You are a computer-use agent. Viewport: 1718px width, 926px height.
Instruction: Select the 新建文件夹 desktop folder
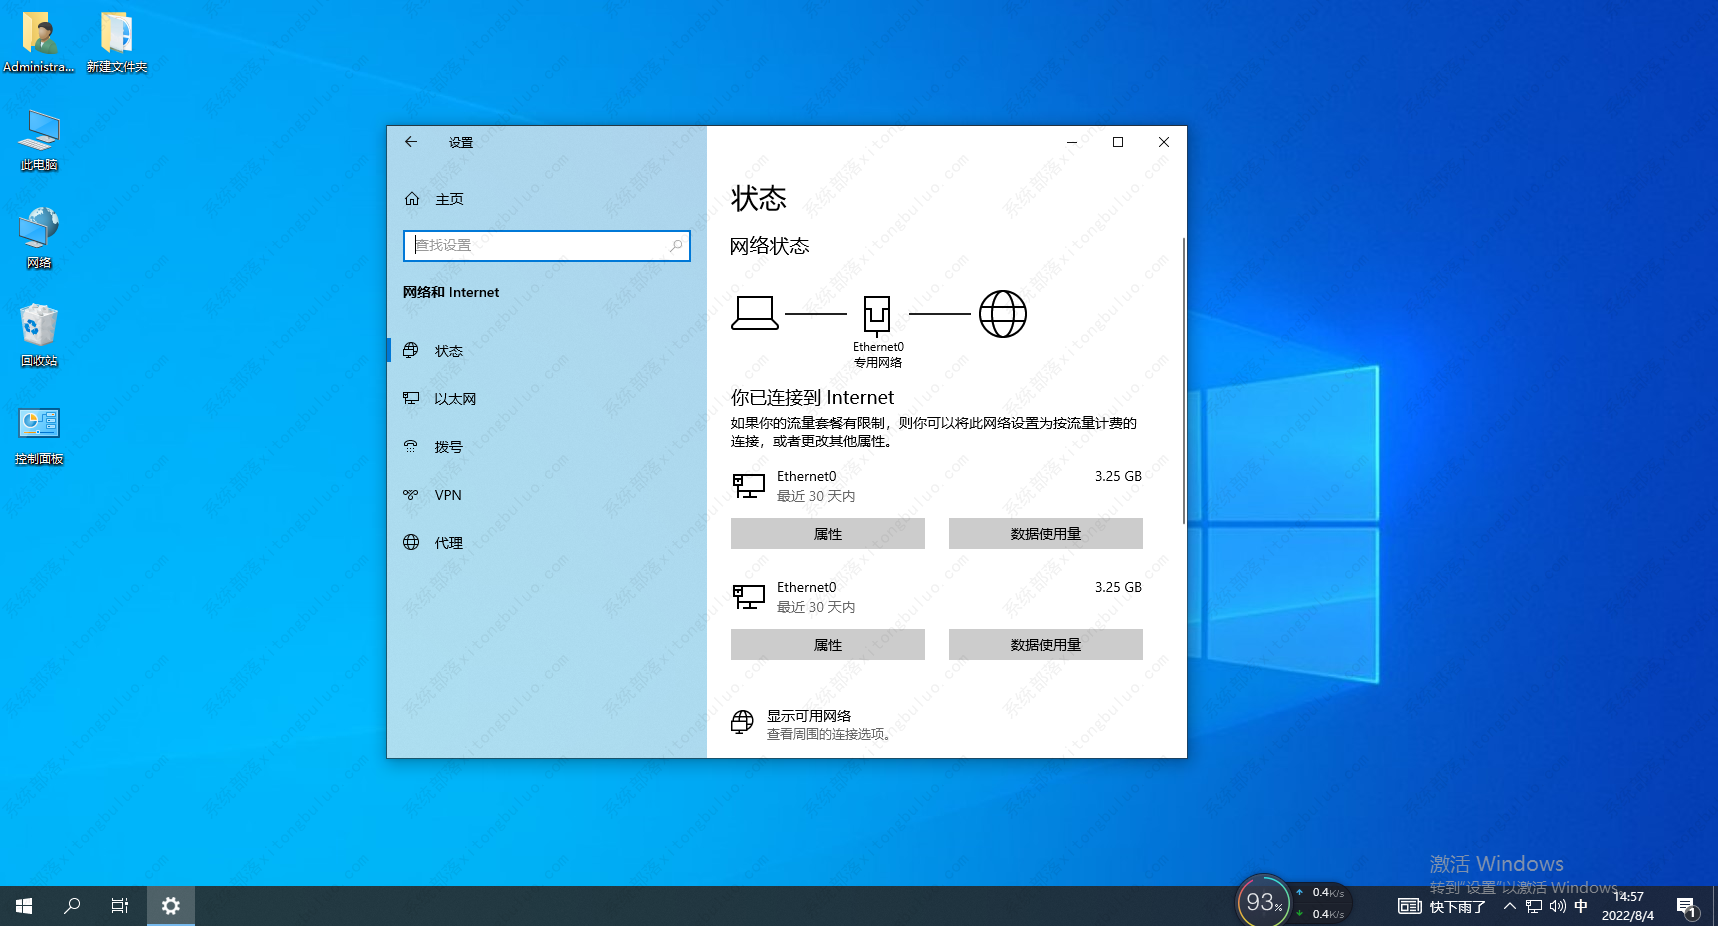(117, 42)
